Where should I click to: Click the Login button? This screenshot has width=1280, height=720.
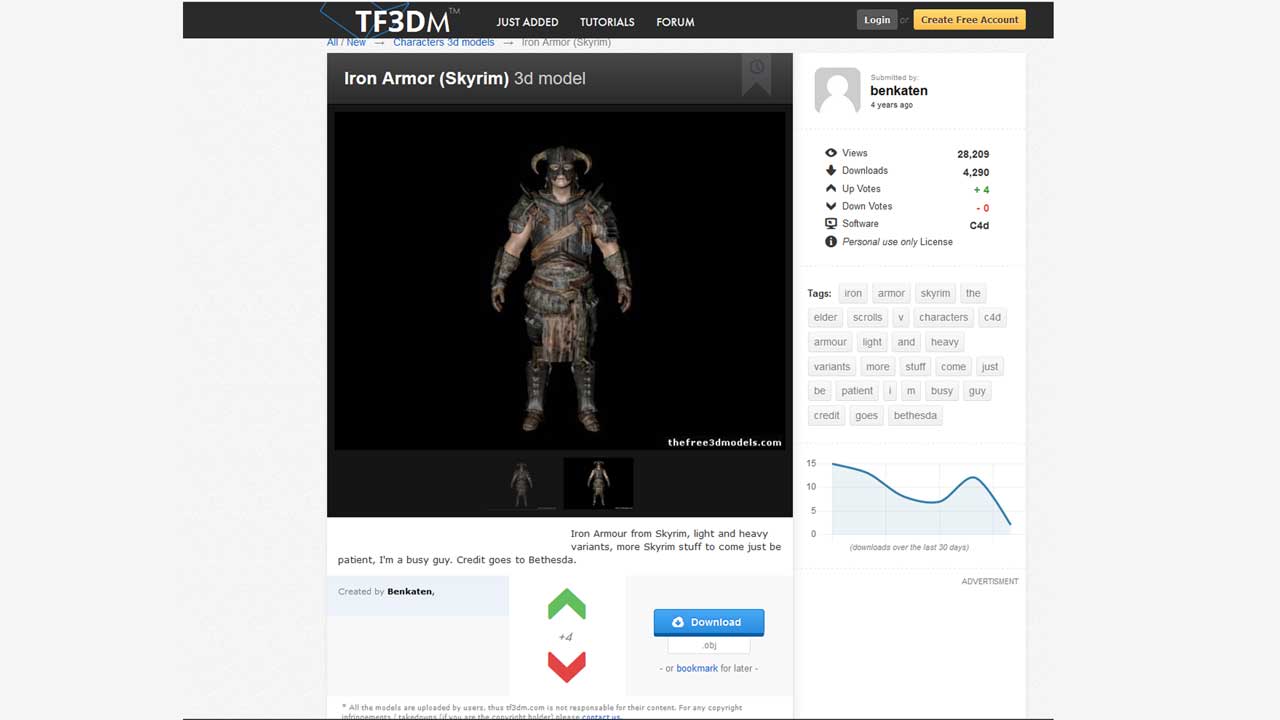pyautogui.click(x=877, y=20)
